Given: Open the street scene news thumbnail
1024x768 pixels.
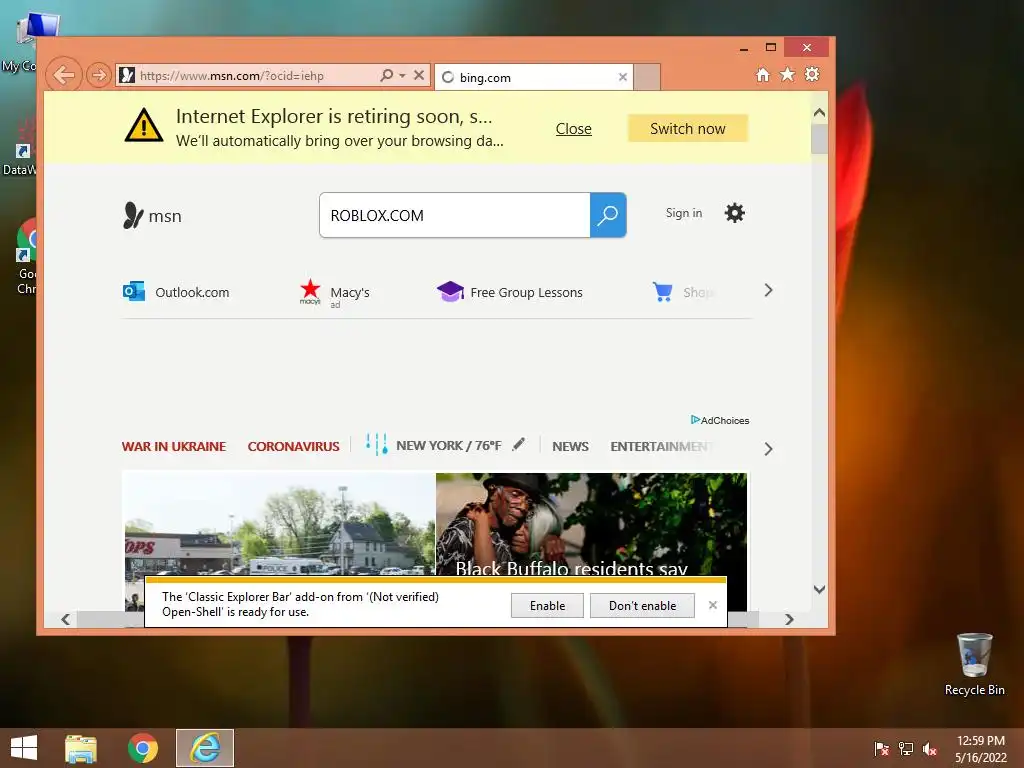Looking at the screenshot, I should click(280, 524).
